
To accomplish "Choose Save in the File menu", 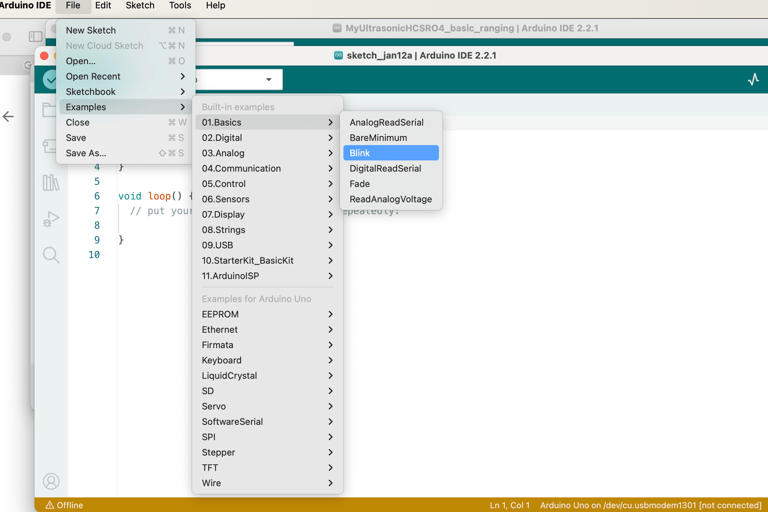I will pyautogui.click(x=125, y=138).
